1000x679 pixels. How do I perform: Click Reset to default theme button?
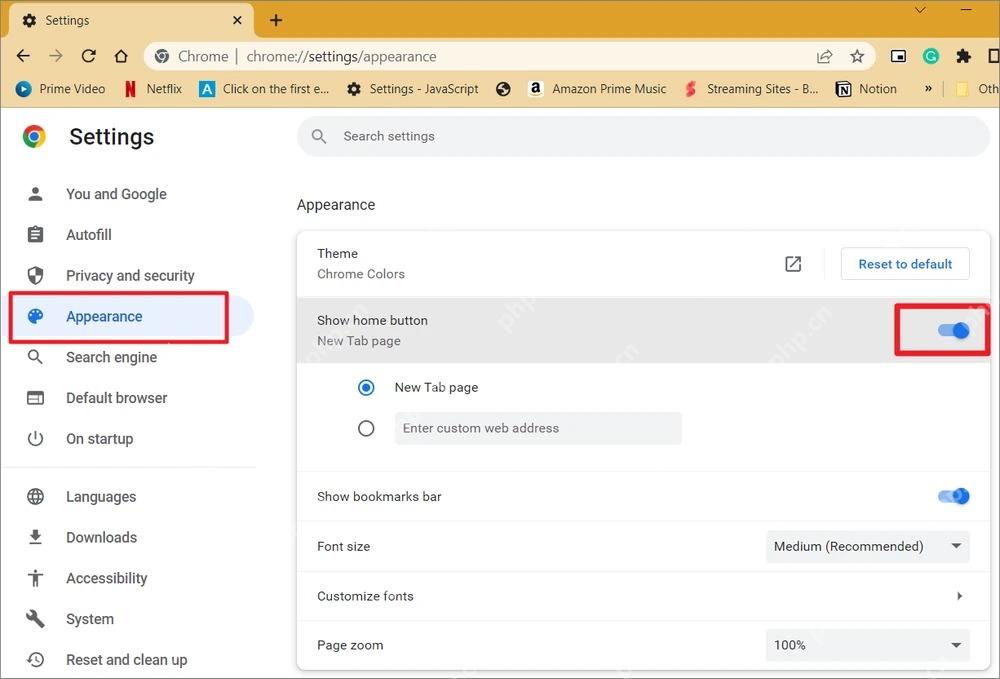click(x=905, y=264)
